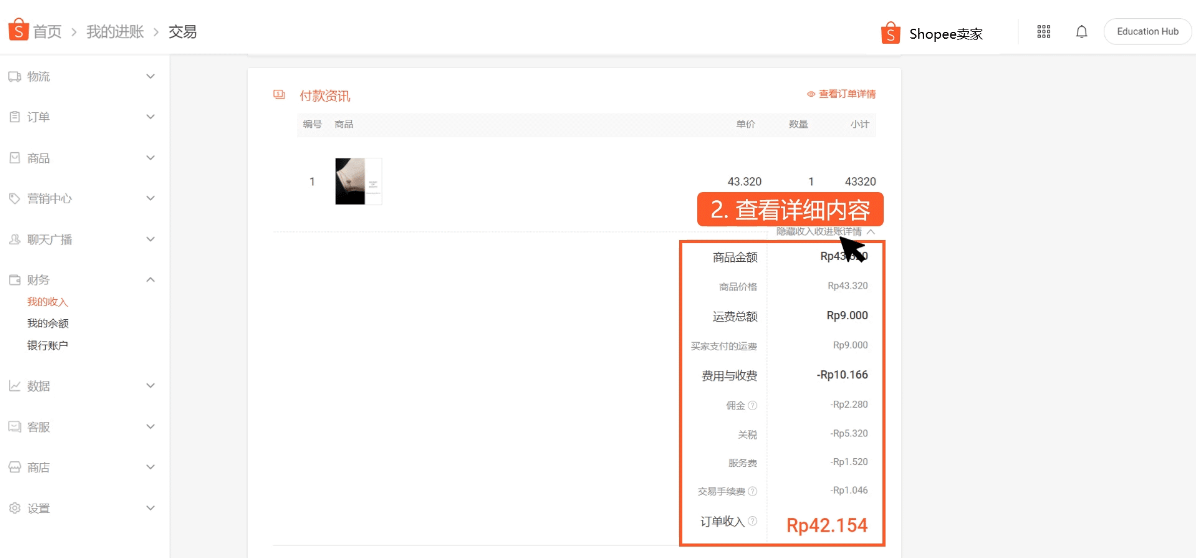Click 服务费 value -Rp1.520
The image size is (1196, 558).
click(849, 462)
